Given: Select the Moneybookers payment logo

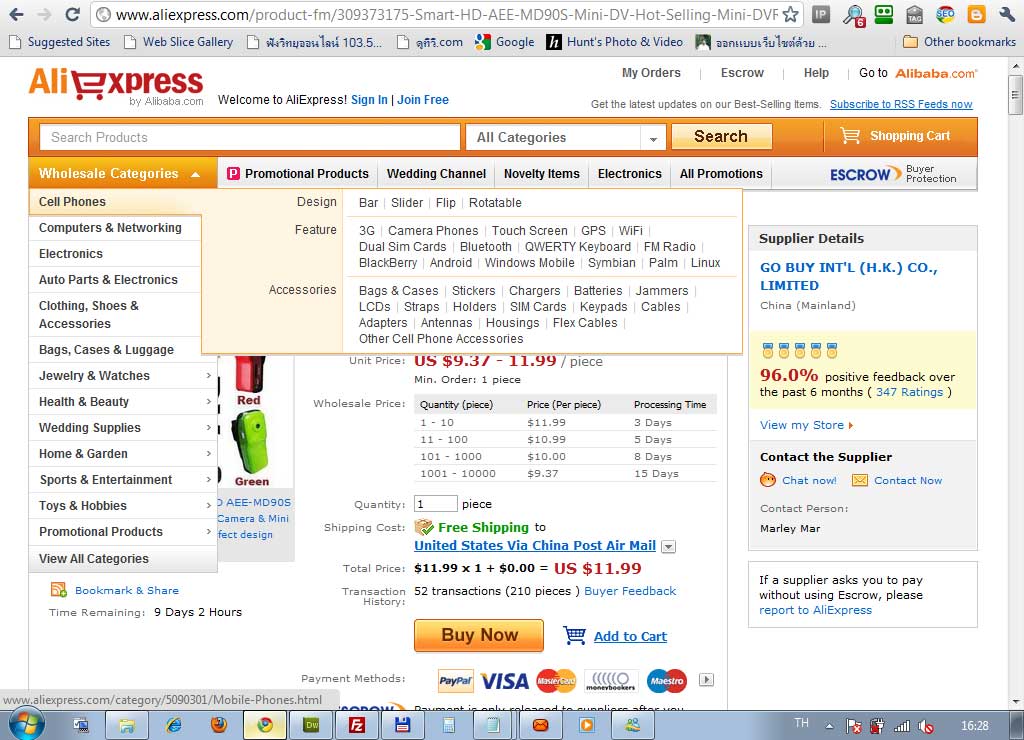Looking at the screenshot, I should pos(611,681).
